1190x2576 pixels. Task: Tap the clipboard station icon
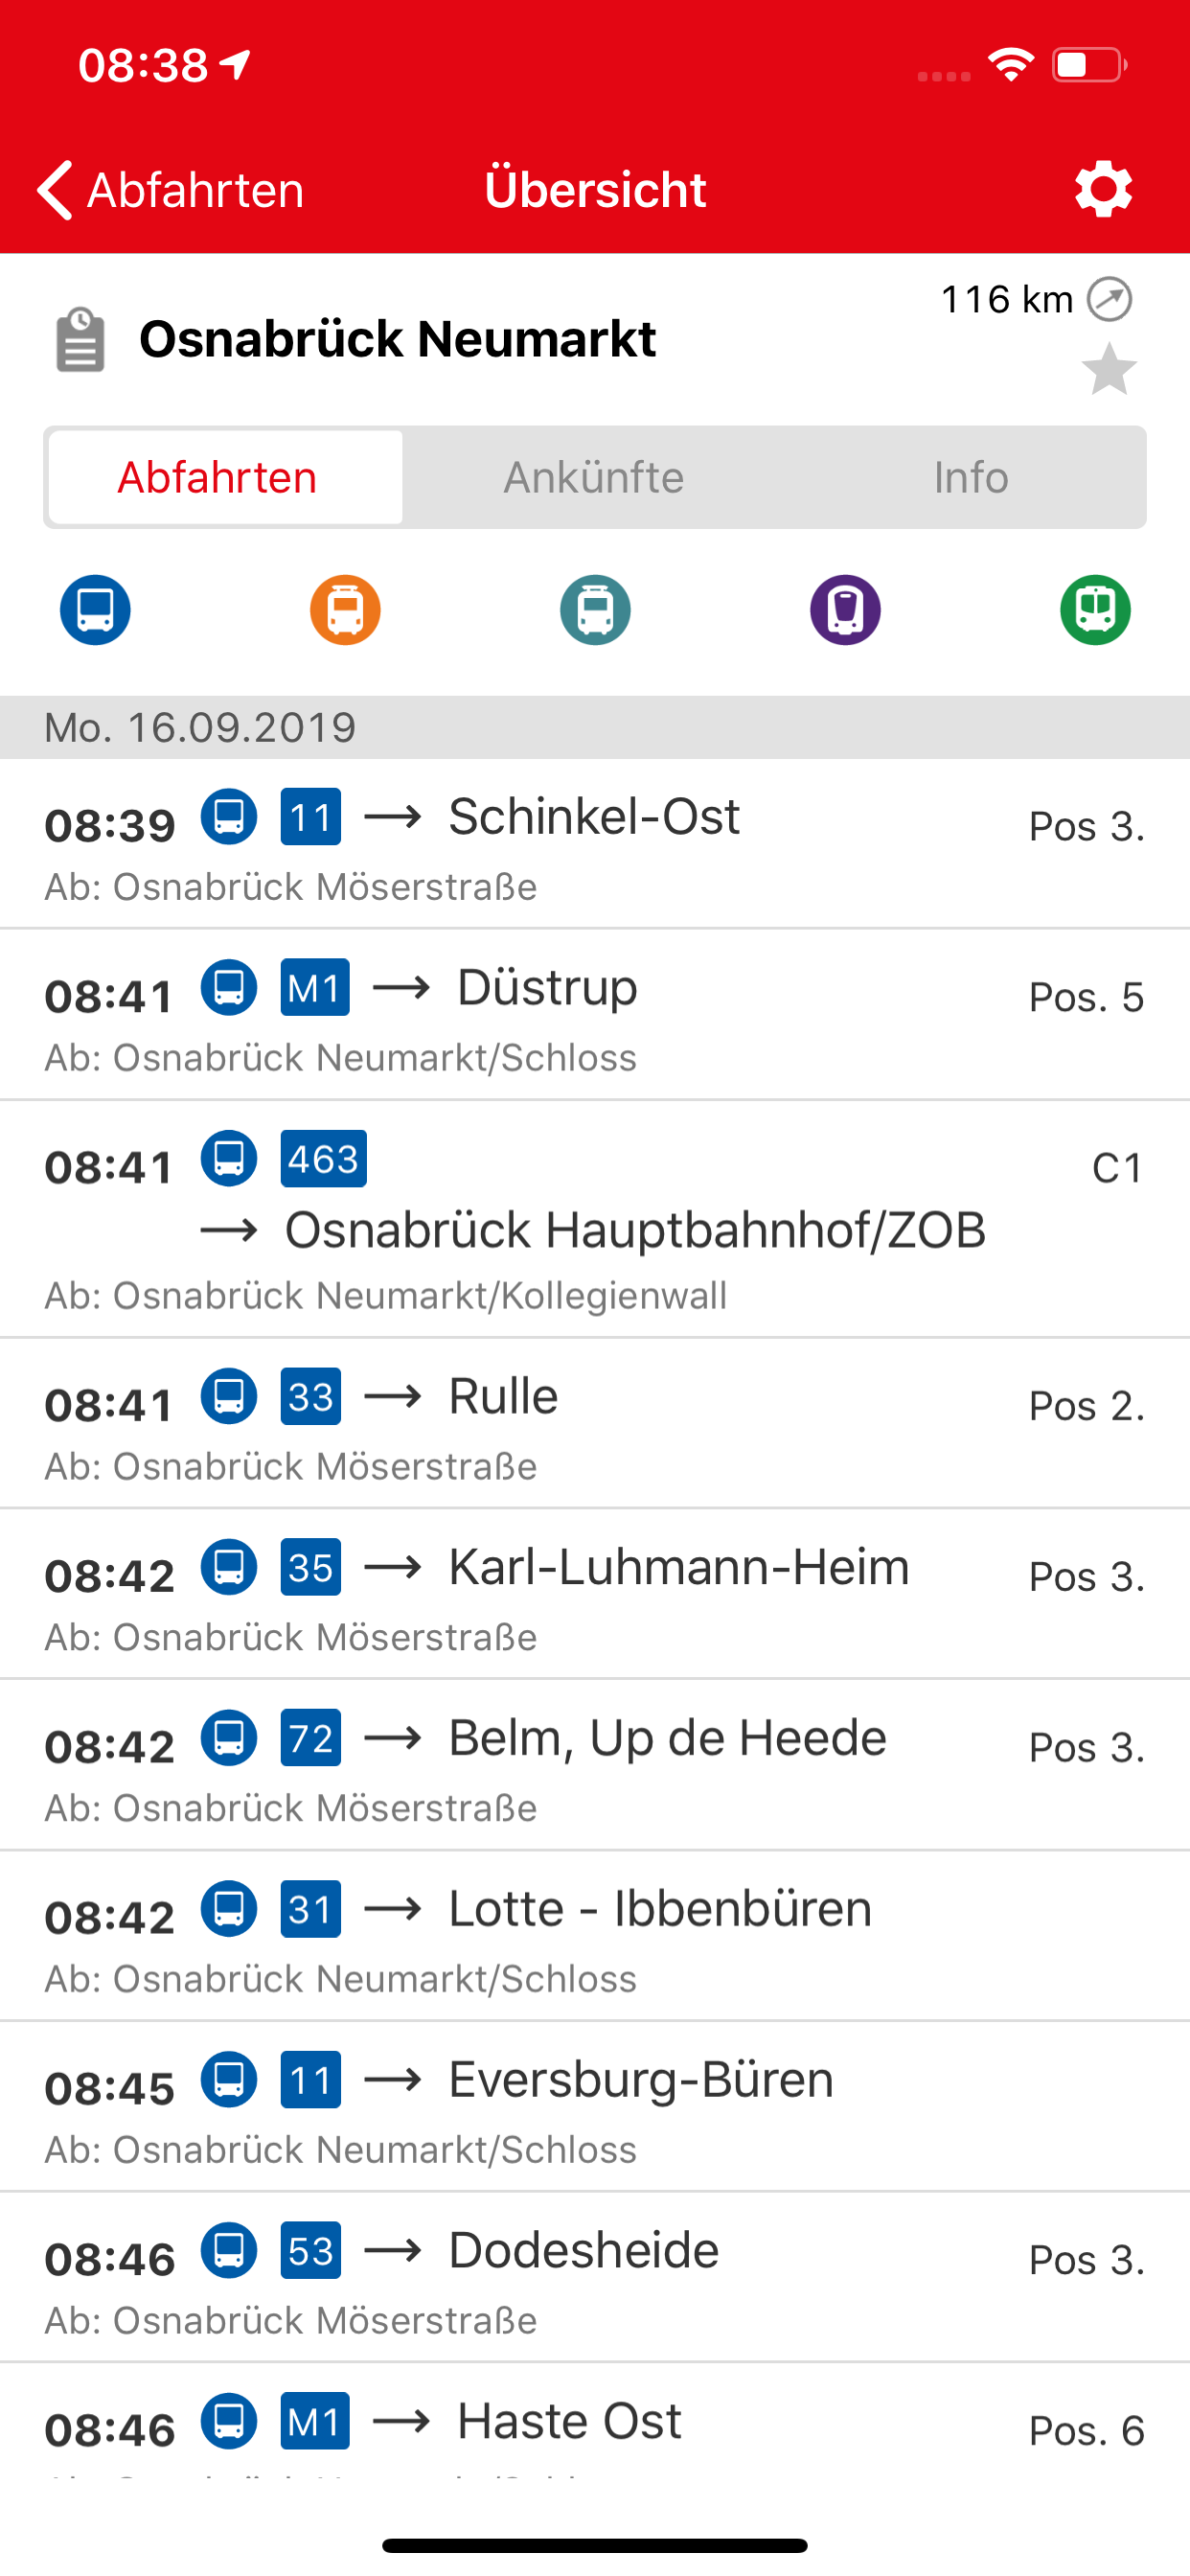80,340
